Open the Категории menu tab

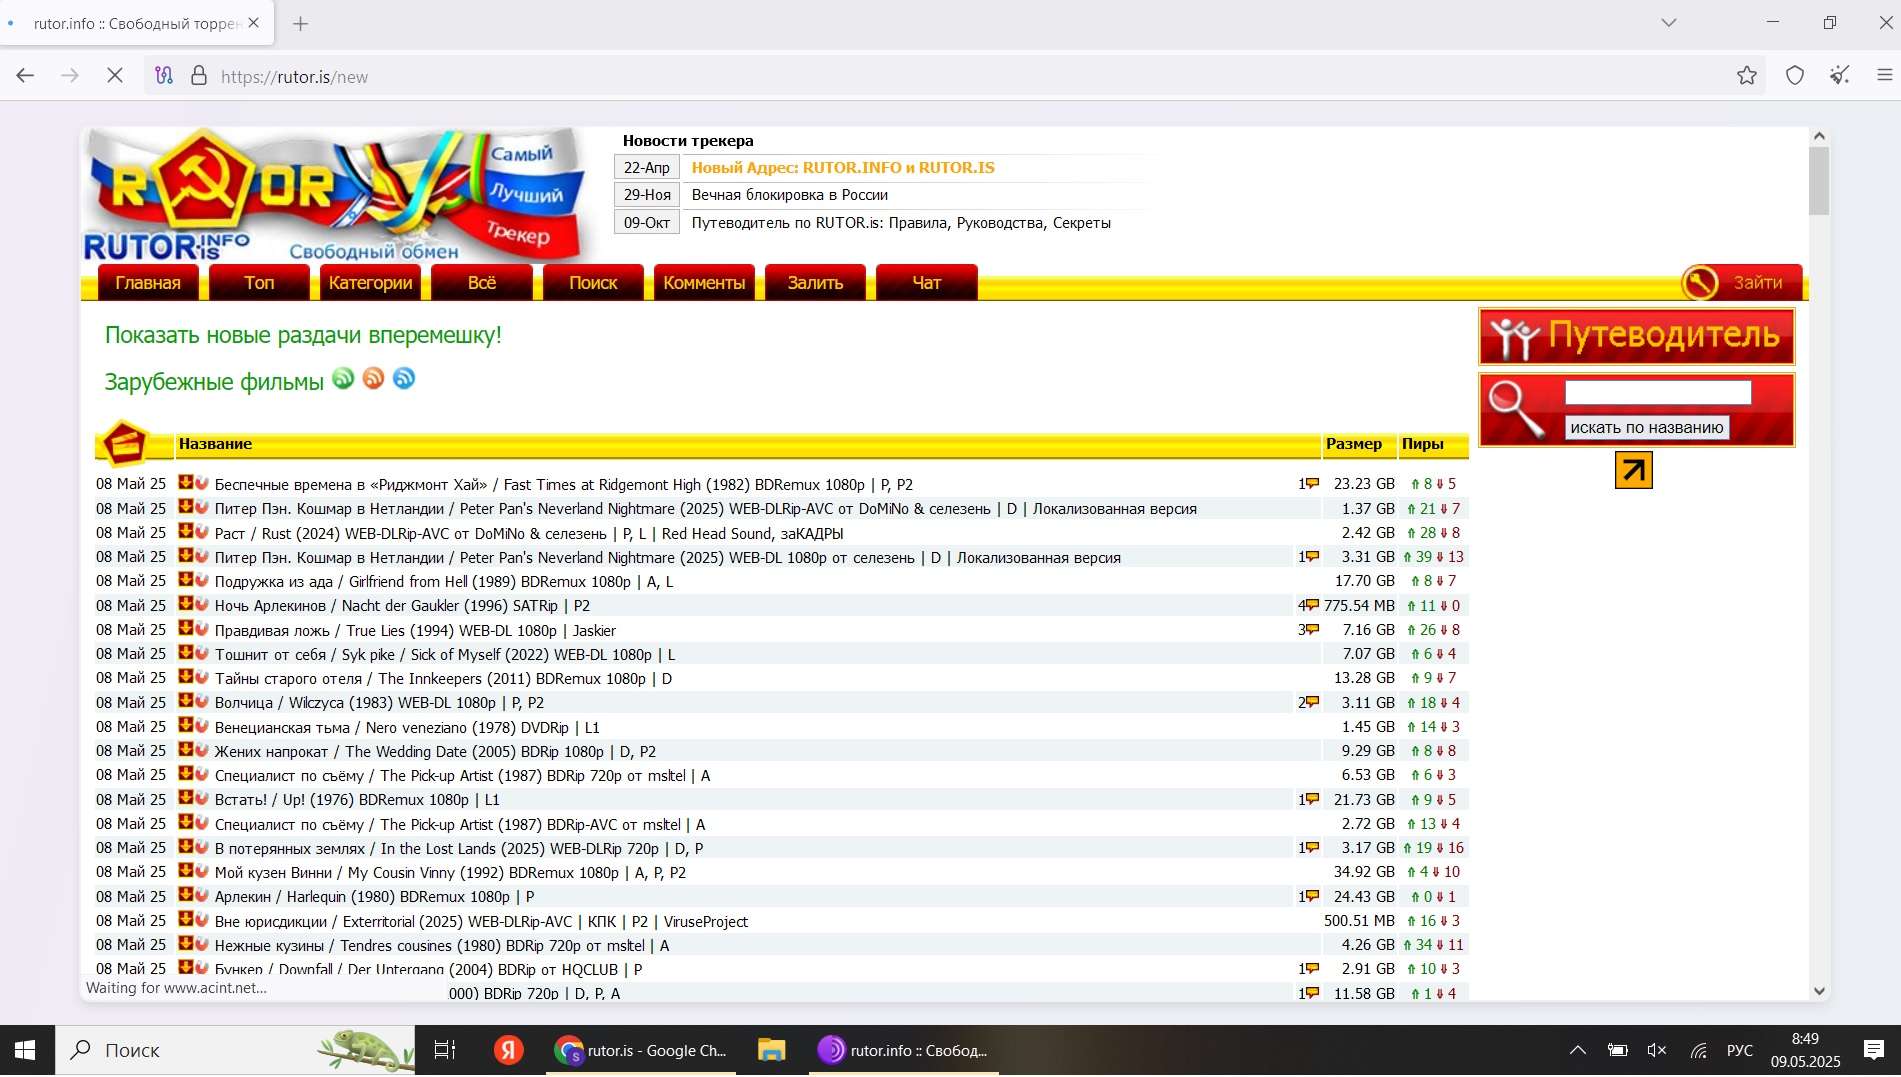(x=370, y=283)
